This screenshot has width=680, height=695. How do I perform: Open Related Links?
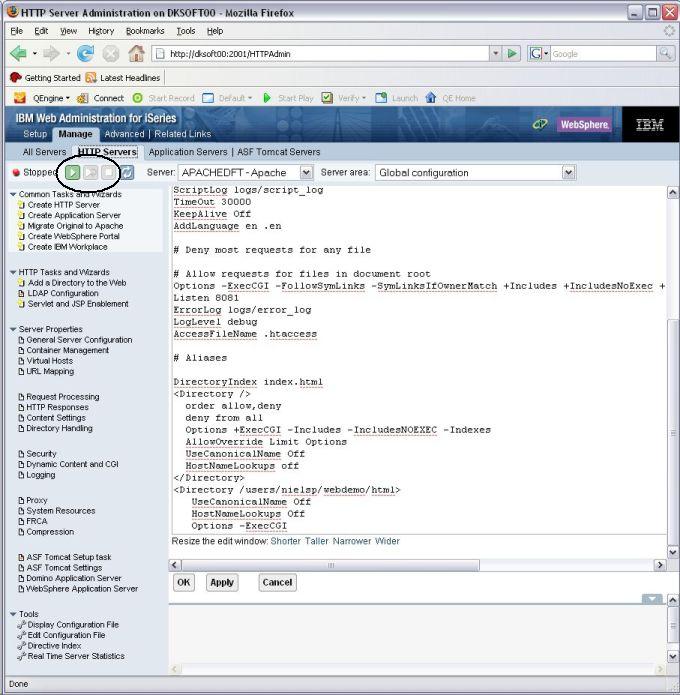(x=183, y=134)
